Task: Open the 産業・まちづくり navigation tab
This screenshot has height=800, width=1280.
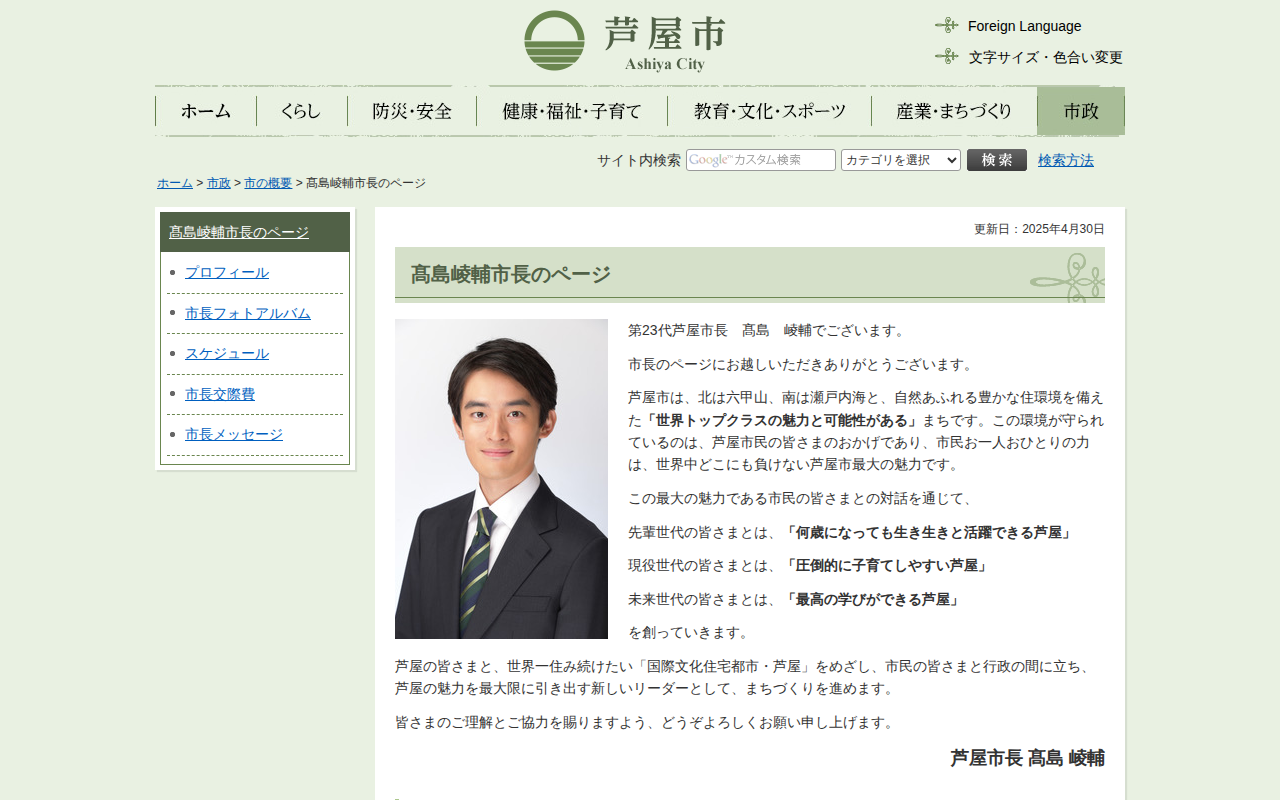Action: pyautogui.click(x=954, y=111)
